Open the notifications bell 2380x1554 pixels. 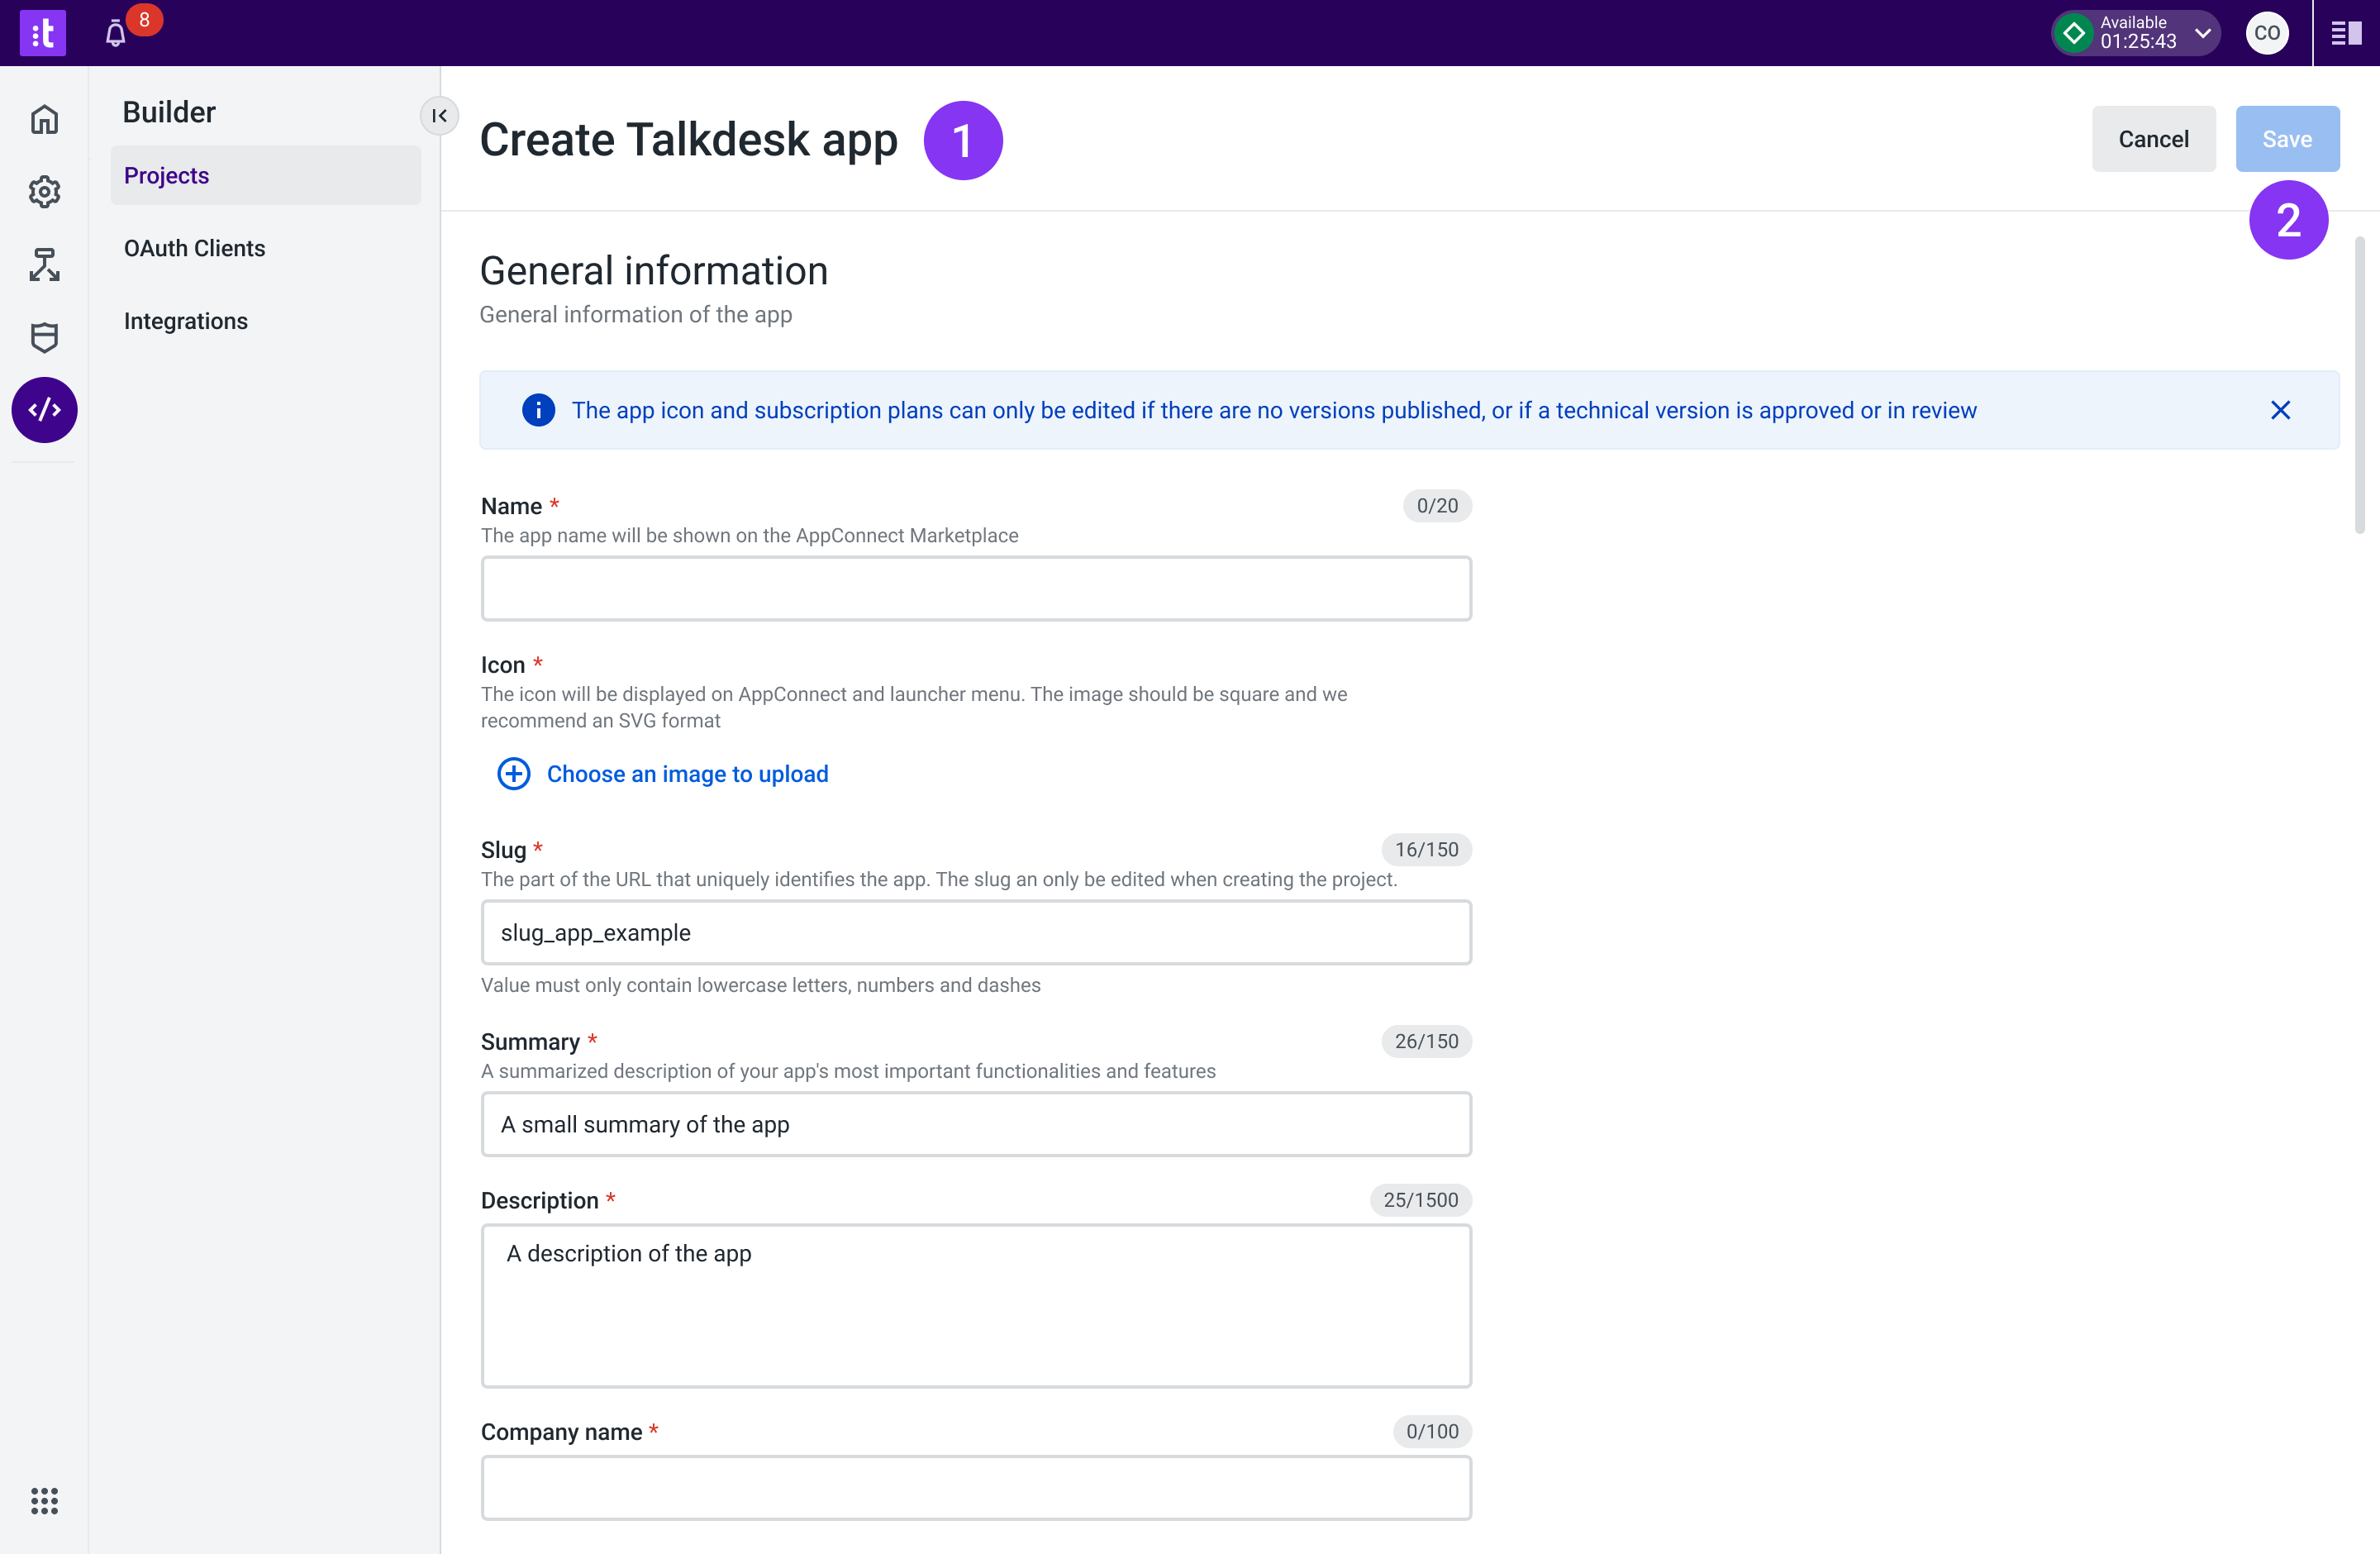(116, 34)
